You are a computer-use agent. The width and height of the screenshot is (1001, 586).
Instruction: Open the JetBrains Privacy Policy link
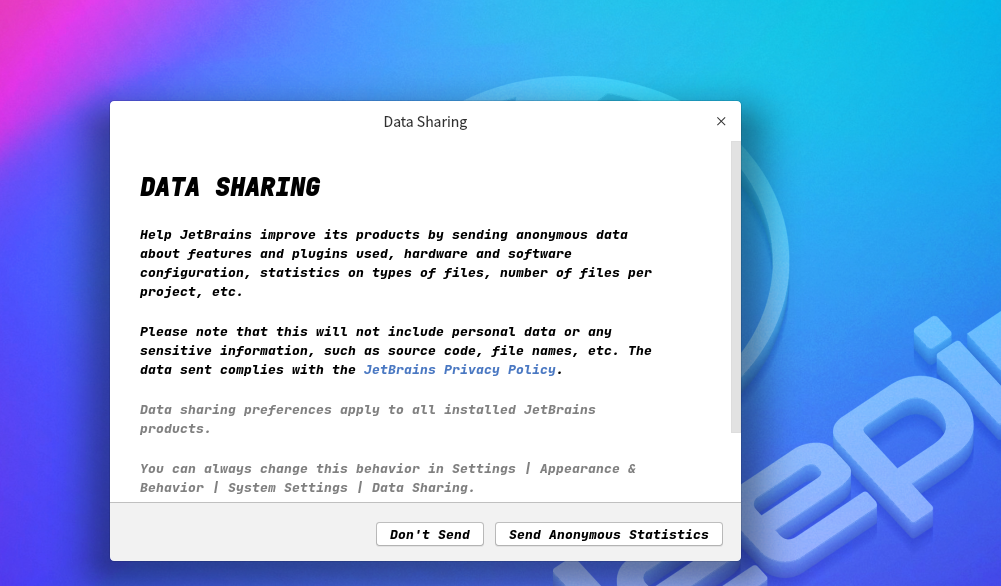click(x=460, y=370)
